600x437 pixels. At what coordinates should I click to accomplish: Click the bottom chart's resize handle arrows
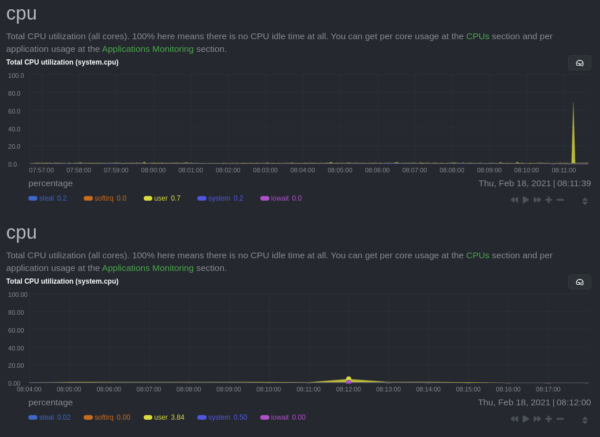click(583, 418)
